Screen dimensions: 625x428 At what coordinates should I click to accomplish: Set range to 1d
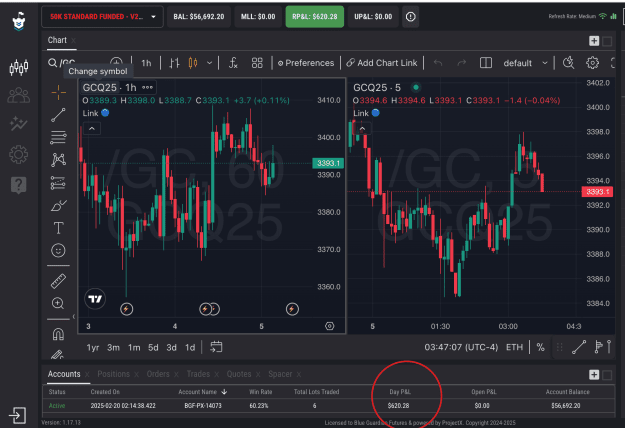pos(190,348)
